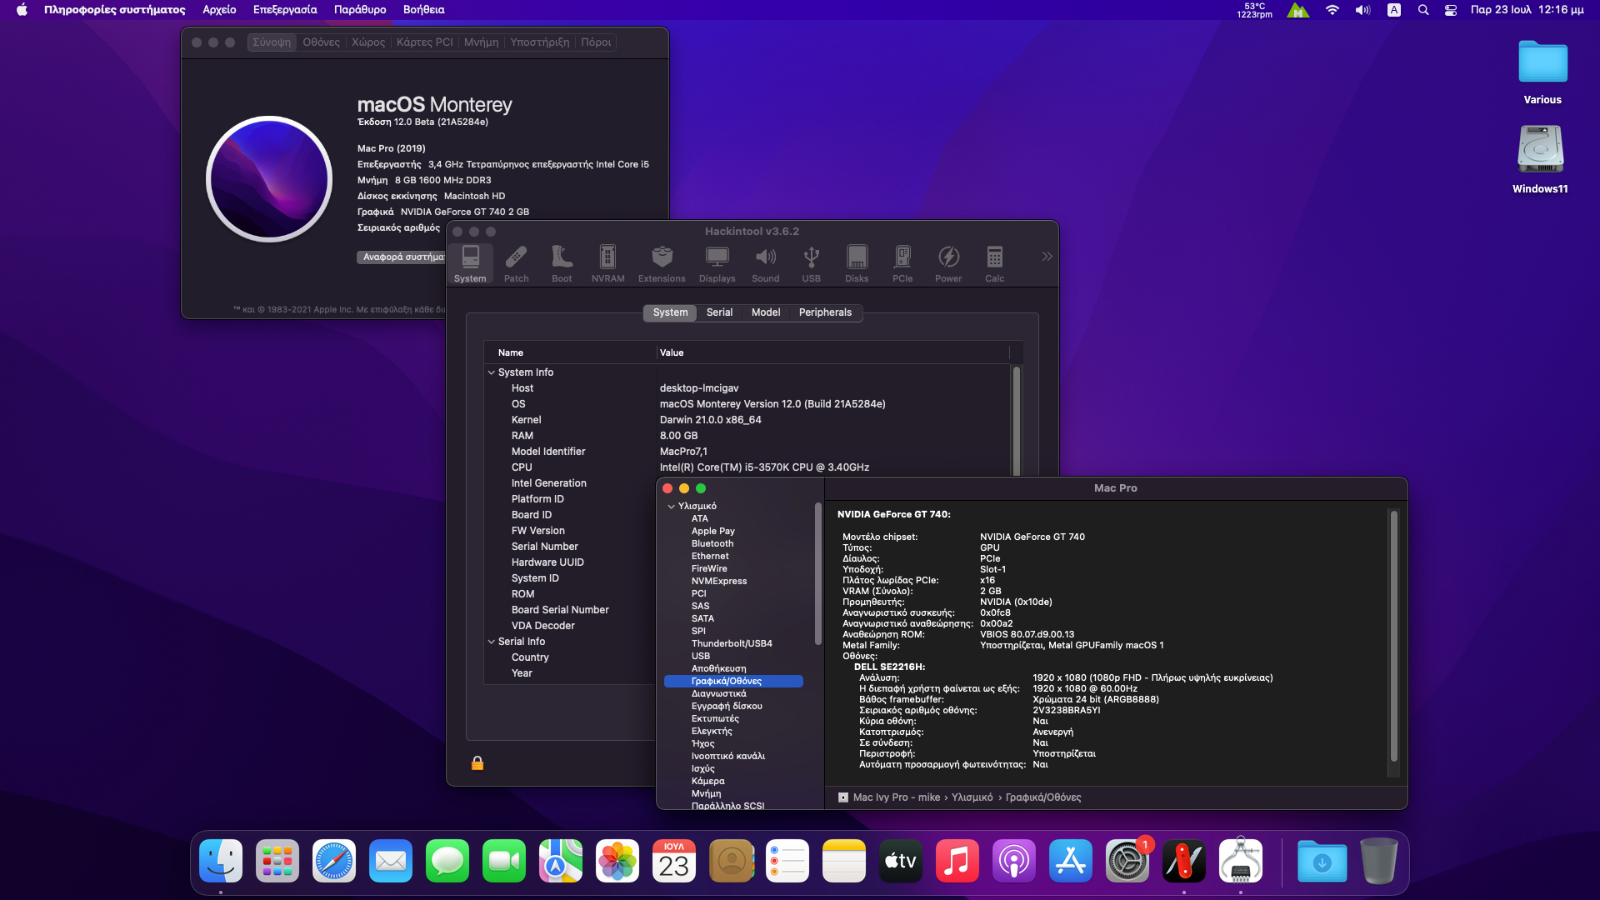This screenshot has width=1600, height=900.
Task: Click Υλισμικό in the path bar
Action: coord(972,798)
